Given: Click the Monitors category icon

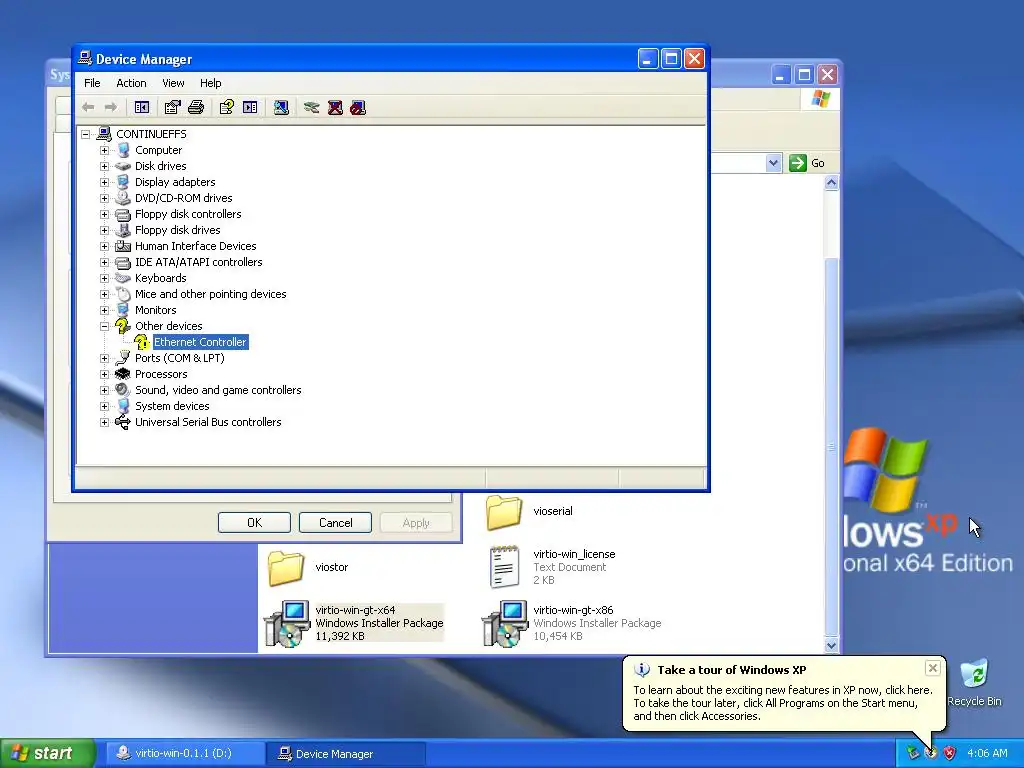Looking at the screenshot, I should click(123, 310).
